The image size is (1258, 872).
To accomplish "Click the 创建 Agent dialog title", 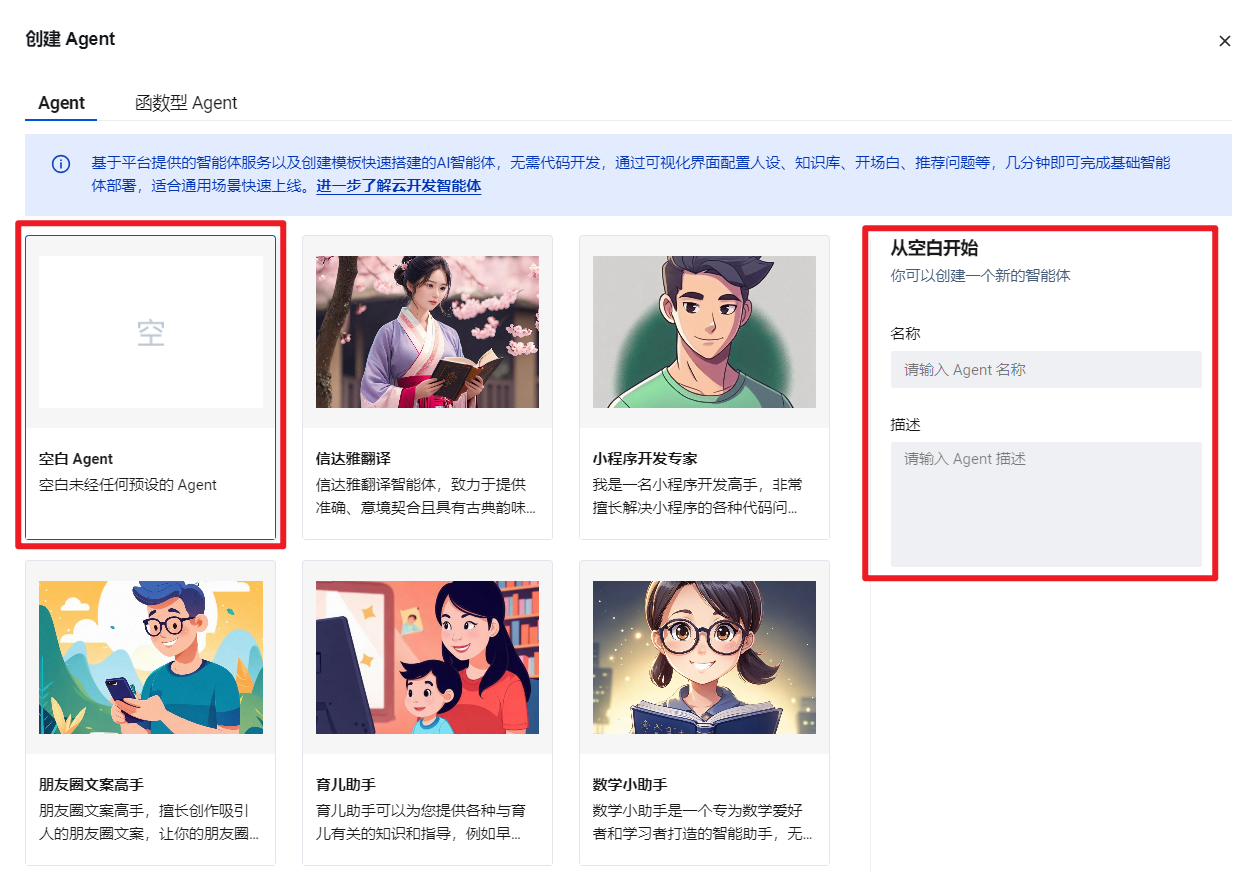I will [70, 39].
